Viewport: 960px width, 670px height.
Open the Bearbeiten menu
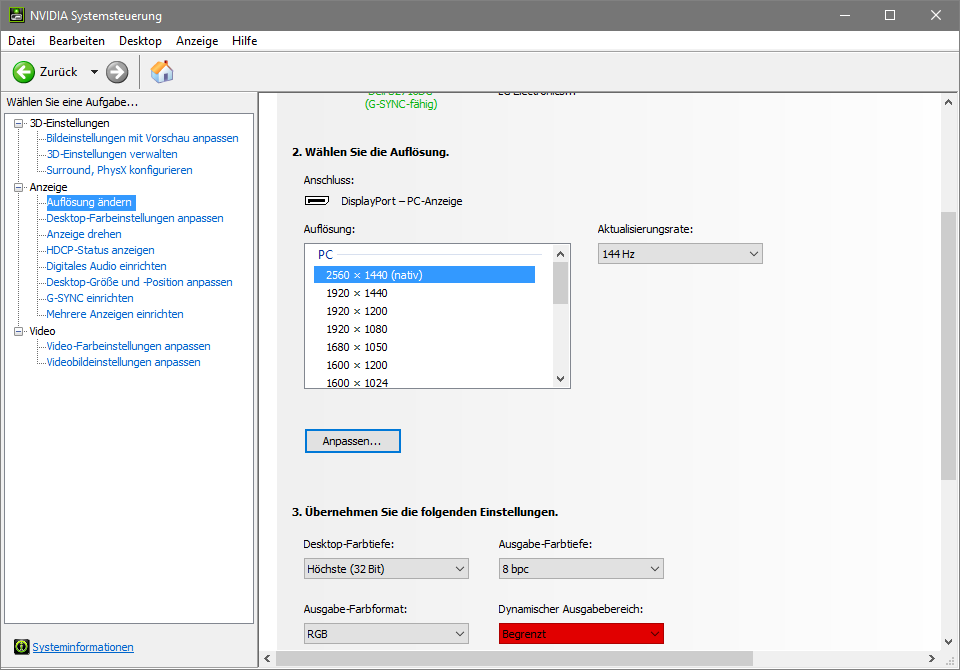pos(77,40)
